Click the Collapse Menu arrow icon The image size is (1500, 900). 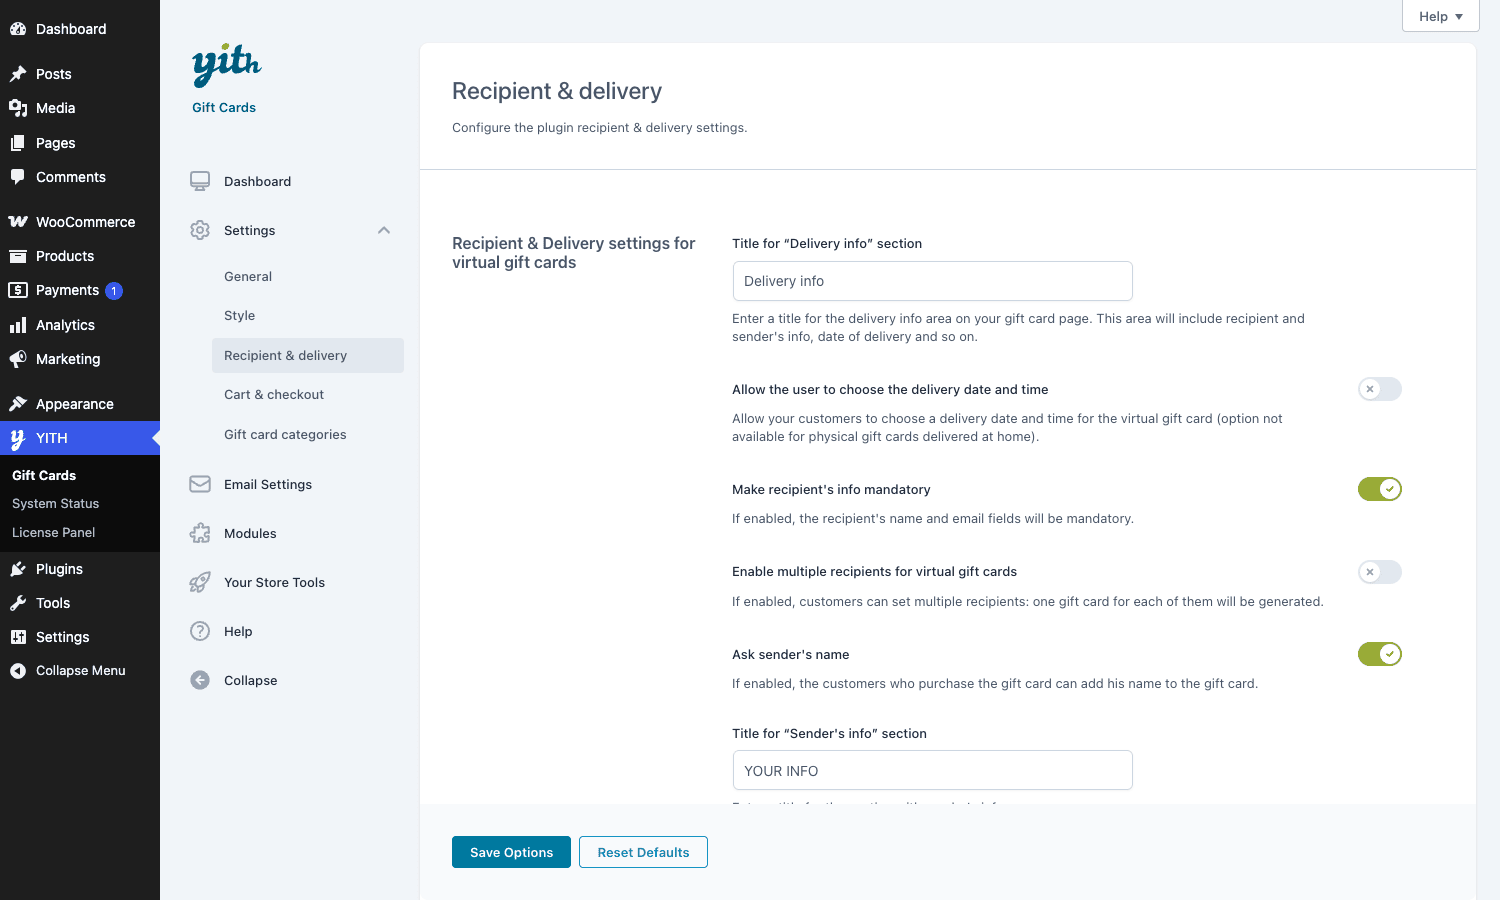(x=18, y=671)
